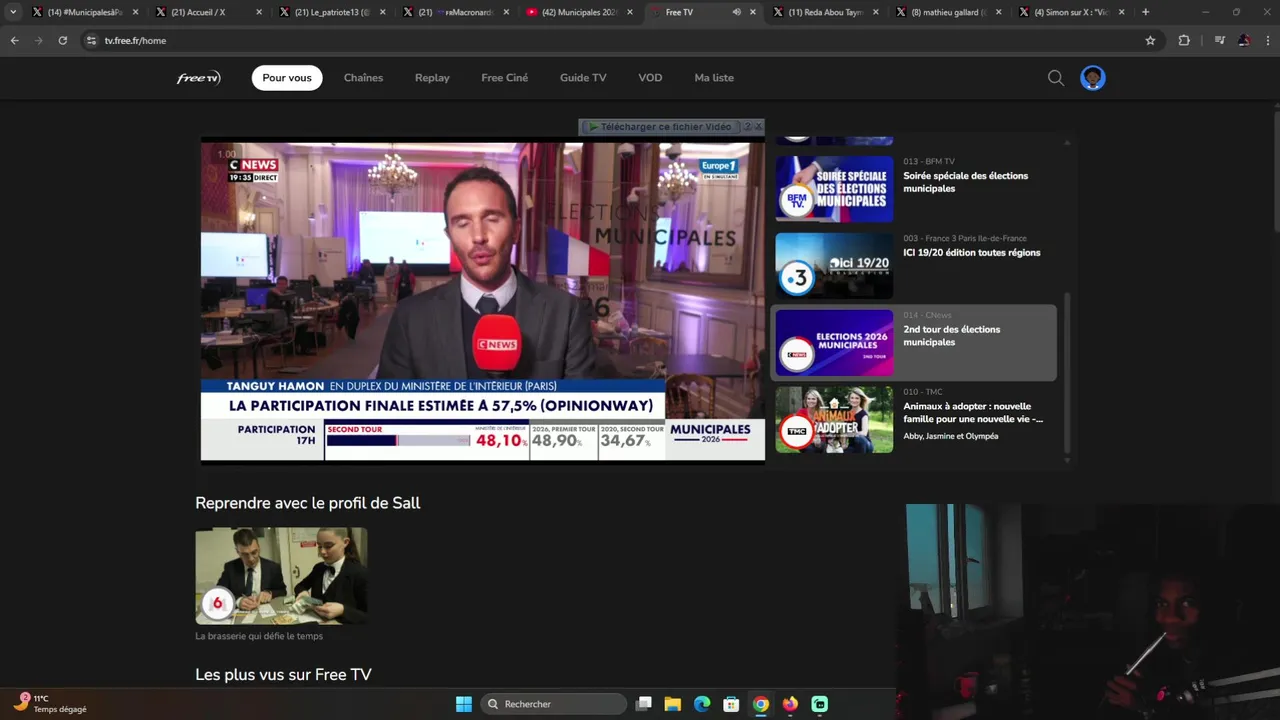The height and width of the screenshot is (720, 1280).
Task: Open 2nd tour des élections municipales
Action: (951, 336)
